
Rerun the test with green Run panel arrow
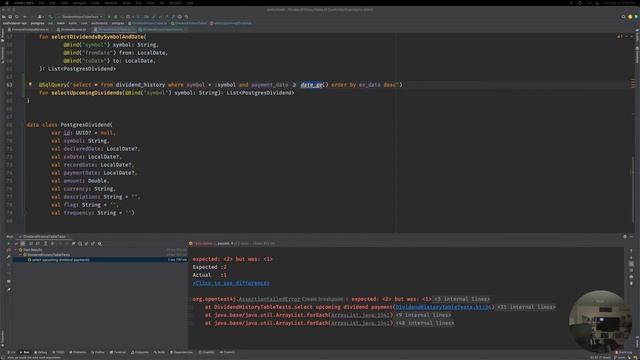coord(9,244)
